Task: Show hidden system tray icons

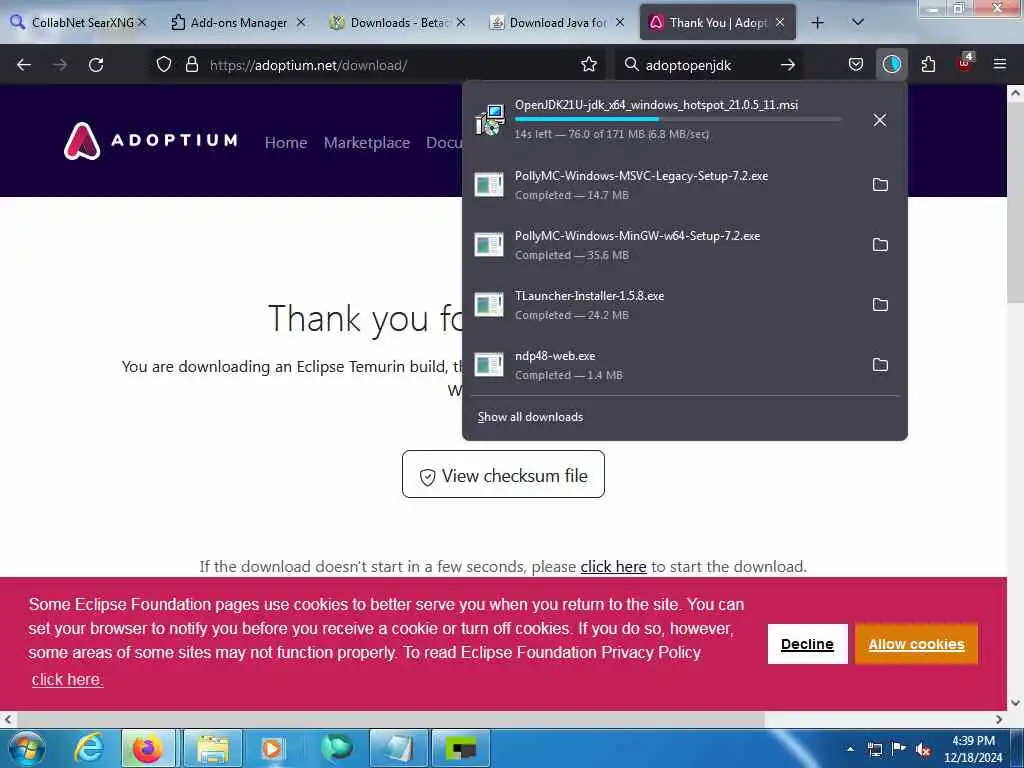Action: (x=850, y=749)
